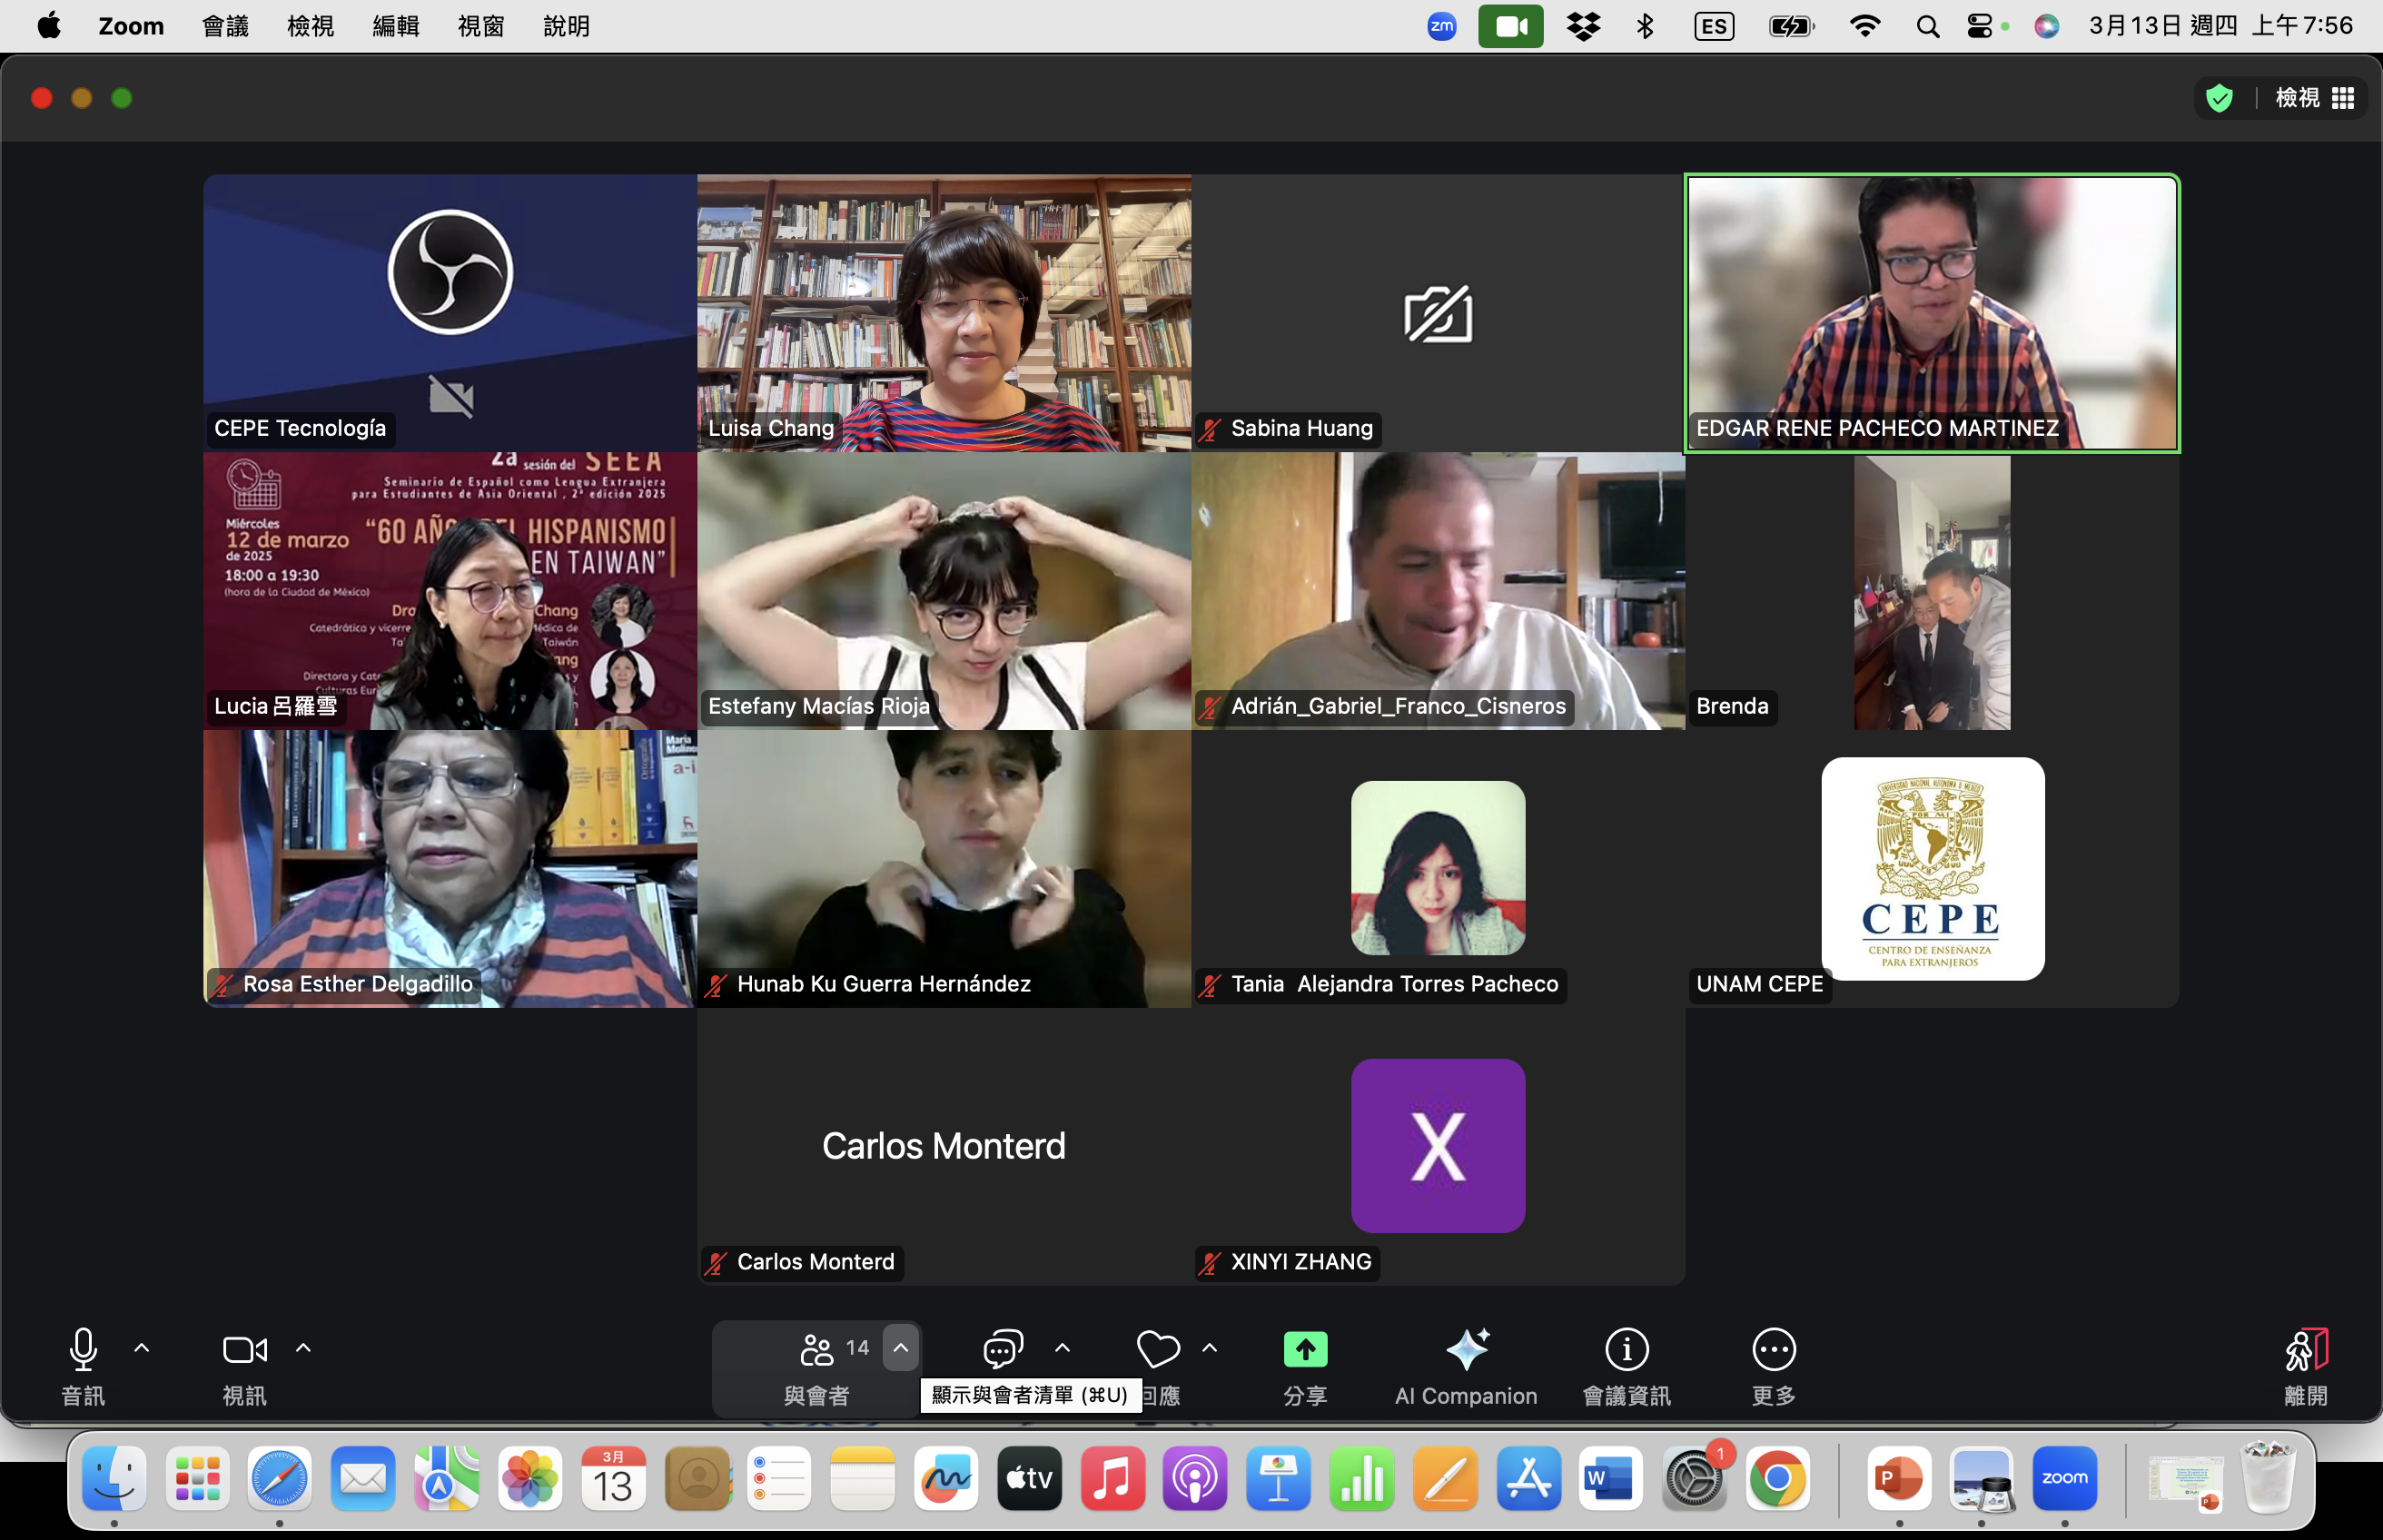This screenshot has width=2383, height=1540.
Task: Expand audio options arrow next to 音訊
Action: (142, 1348)
